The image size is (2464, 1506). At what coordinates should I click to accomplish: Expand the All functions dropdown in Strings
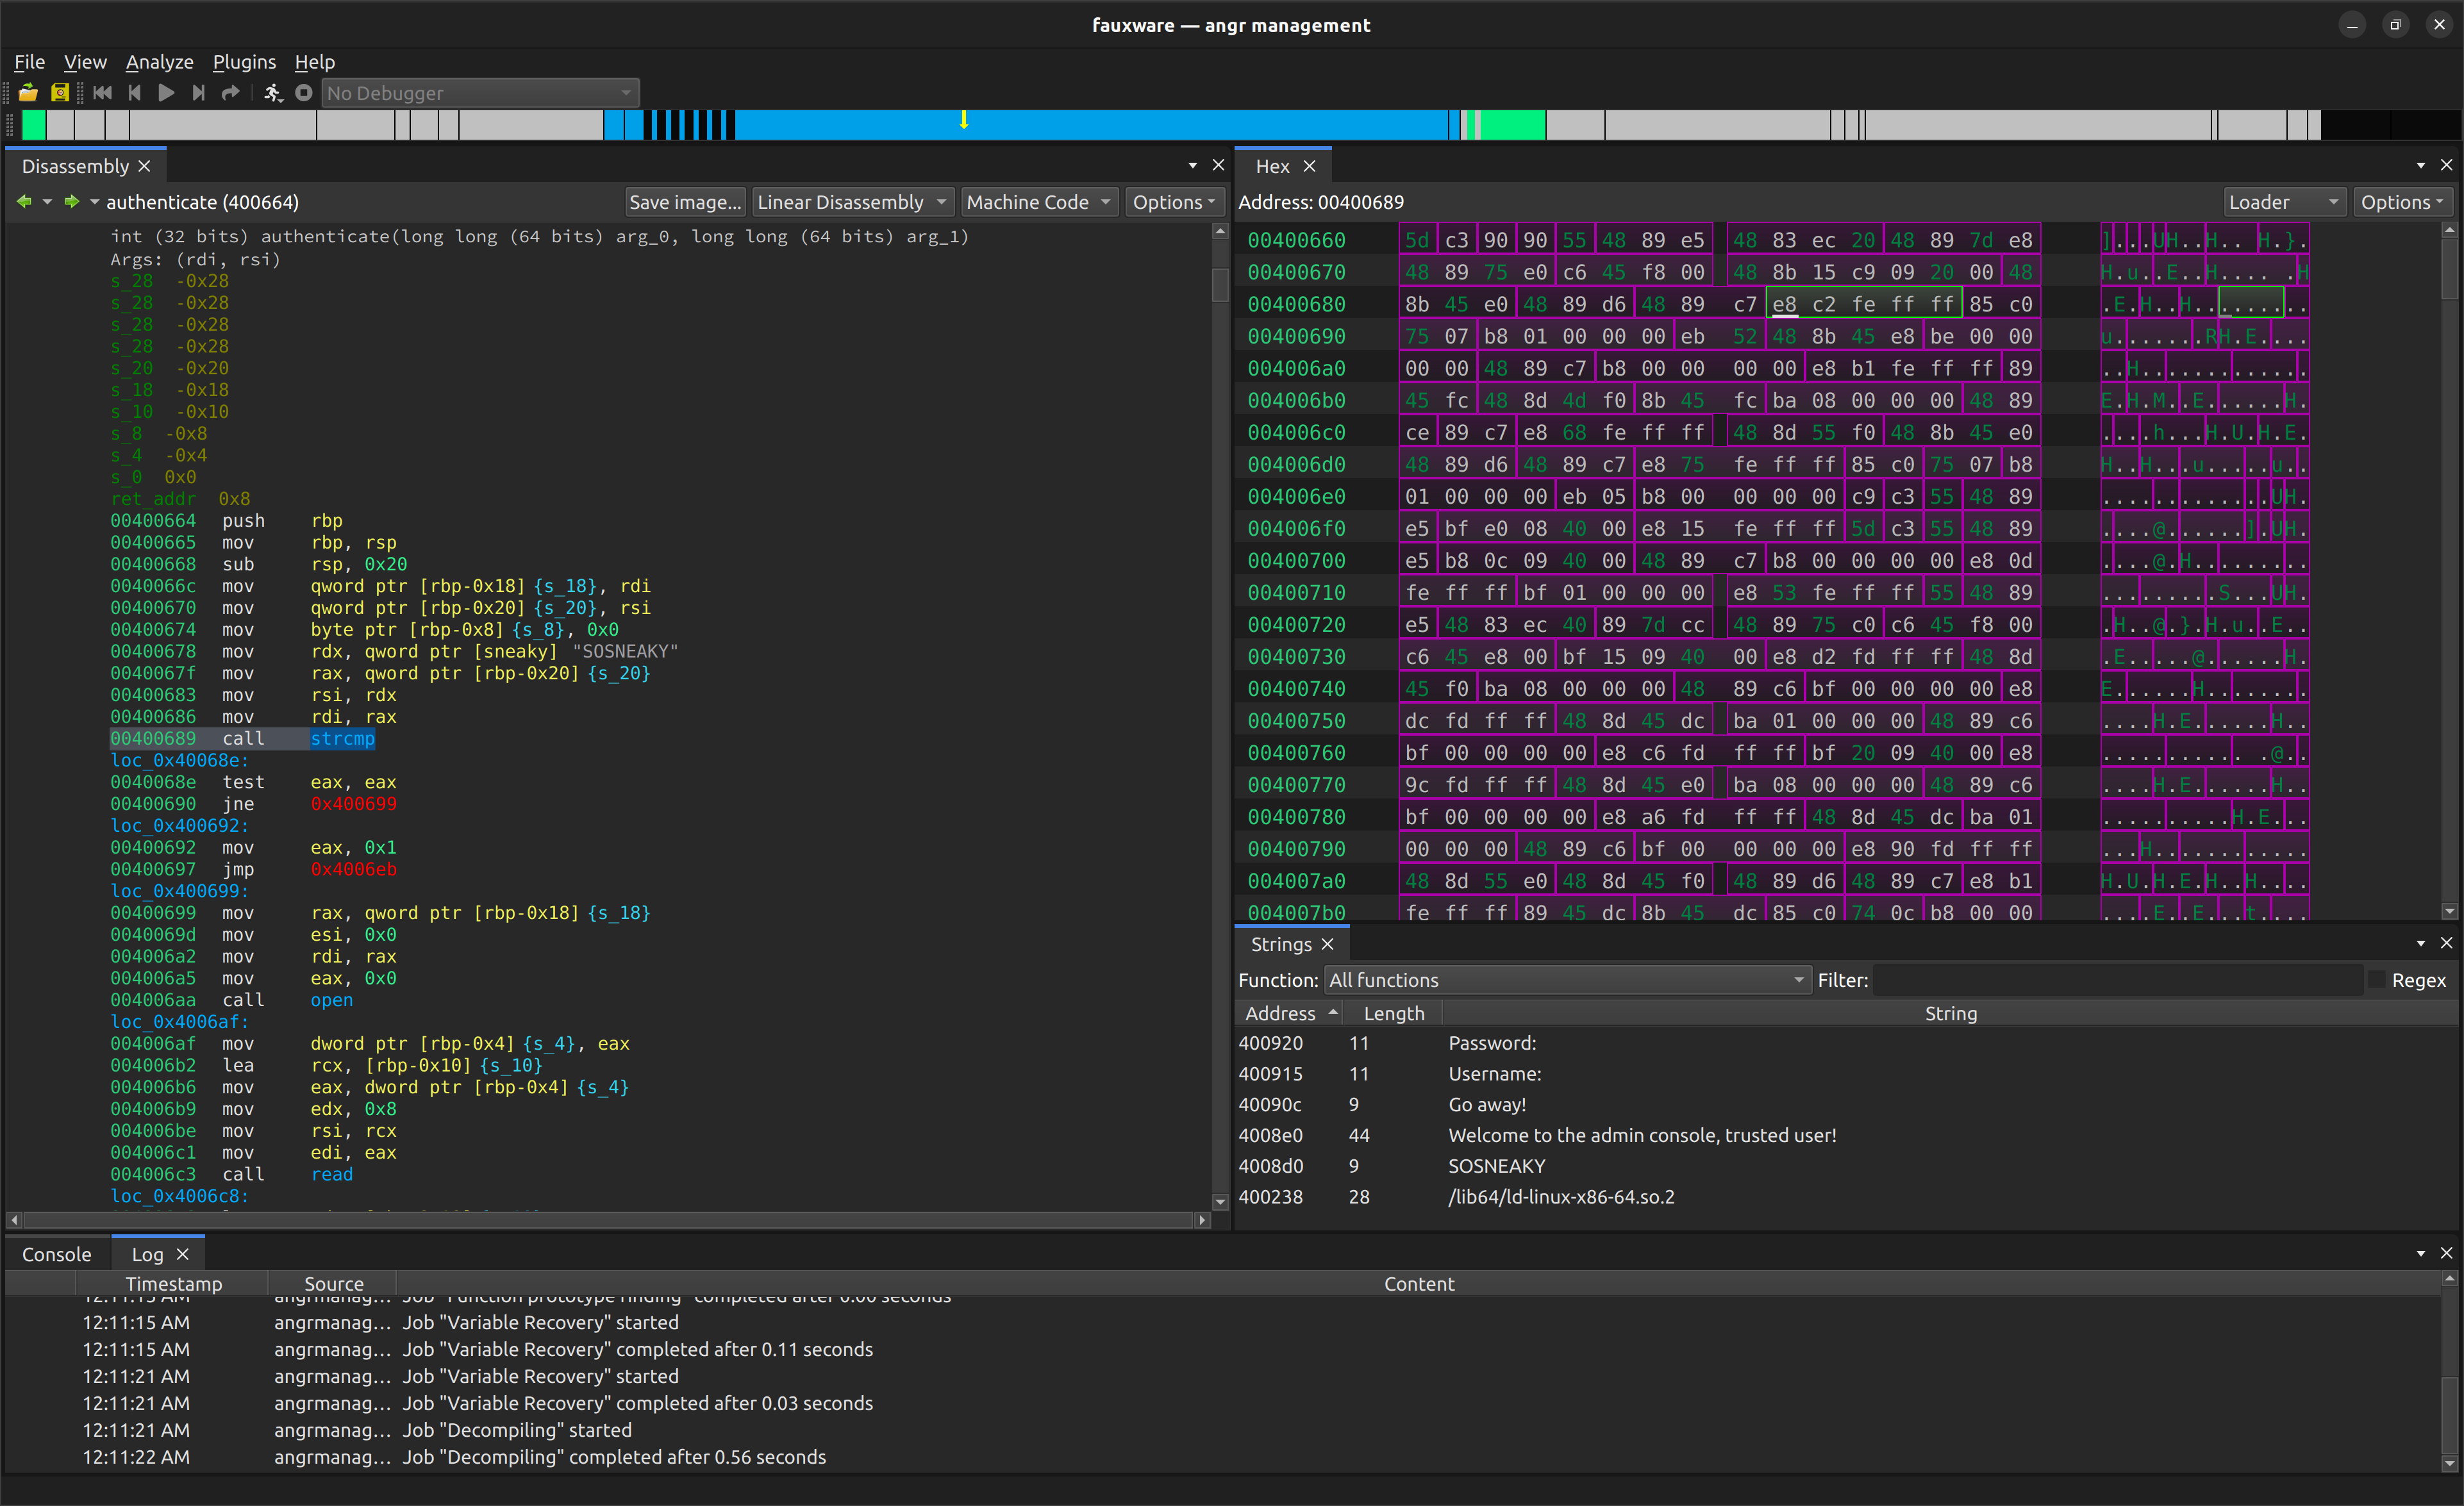click(1566, 980)
